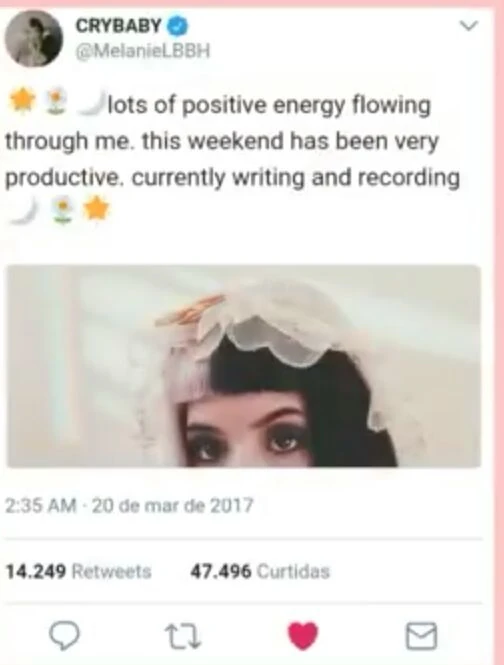Click the orange star emoji at tweet end
Screen dimensions: 504x665
click(x=96, y=210)
